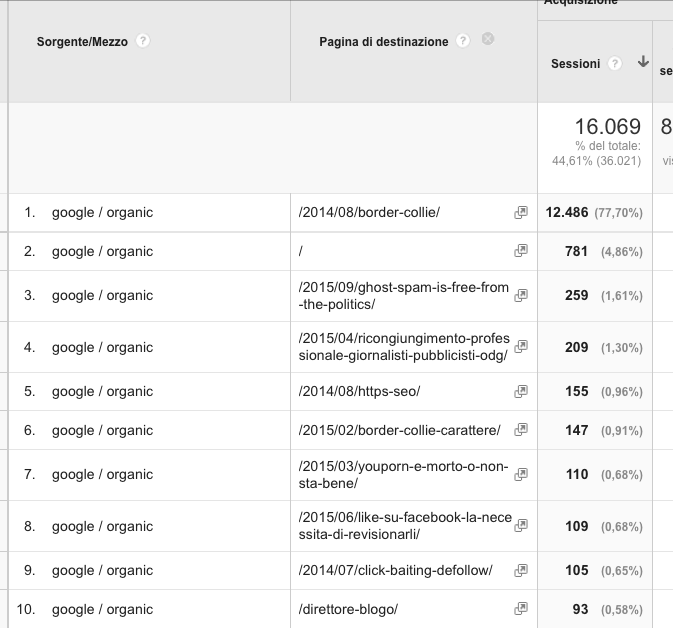Open google / organic link in row 8
The height and width of the screenshot is (628, 673).
click(x=102, y=526)
